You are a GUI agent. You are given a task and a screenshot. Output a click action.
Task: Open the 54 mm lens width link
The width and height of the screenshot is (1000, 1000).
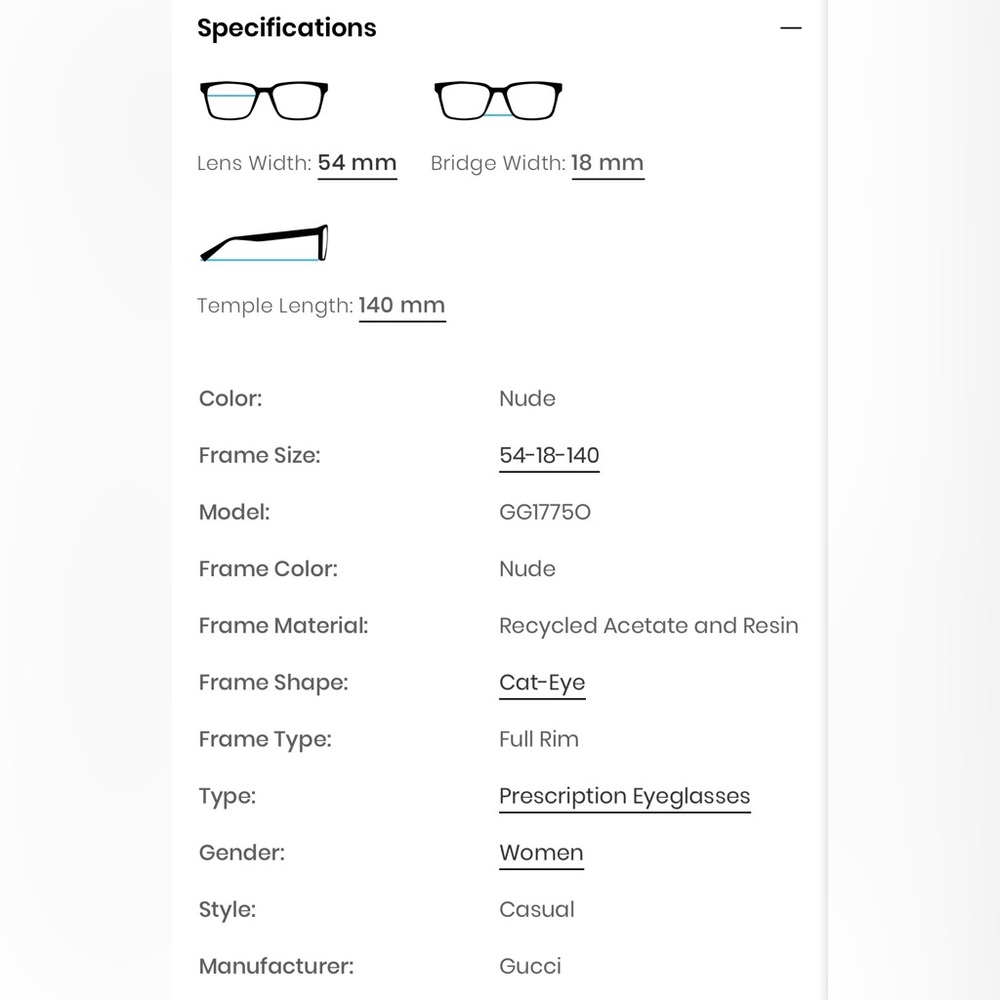[357, 162]
